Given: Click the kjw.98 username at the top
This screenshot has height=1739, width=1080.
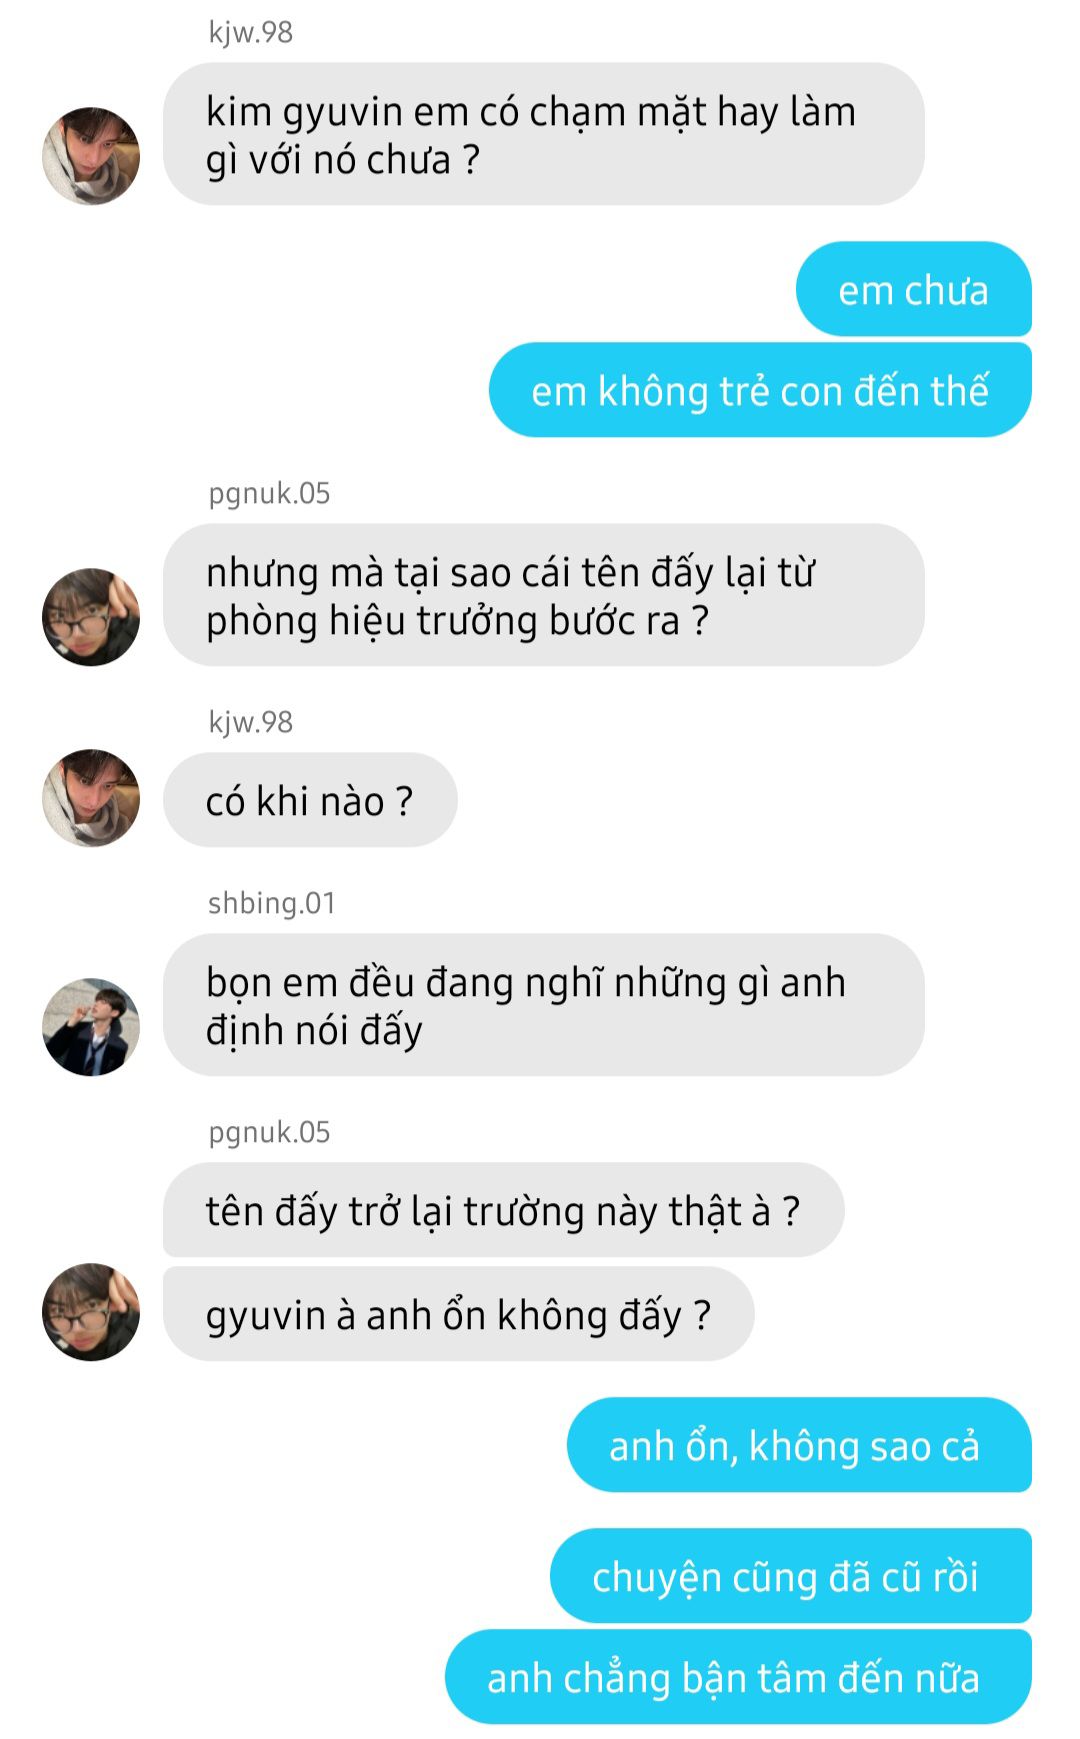Looking at the screenshot, I should pos(250,32).
